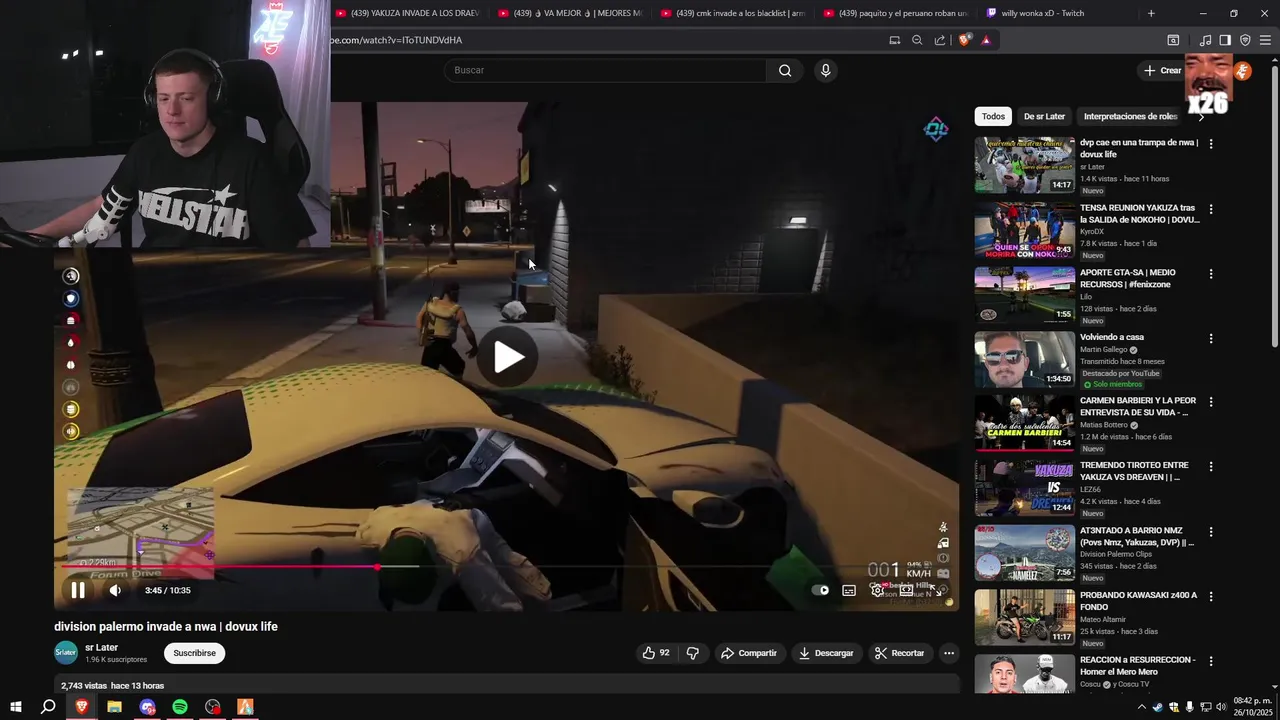Click the large play overlay on video
1280x720 pixels.
point(508,357)
